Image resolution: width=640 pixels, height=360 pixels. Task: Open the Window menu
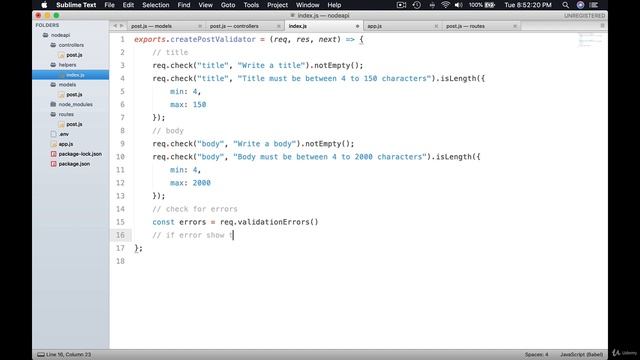(x=307, y=5)
